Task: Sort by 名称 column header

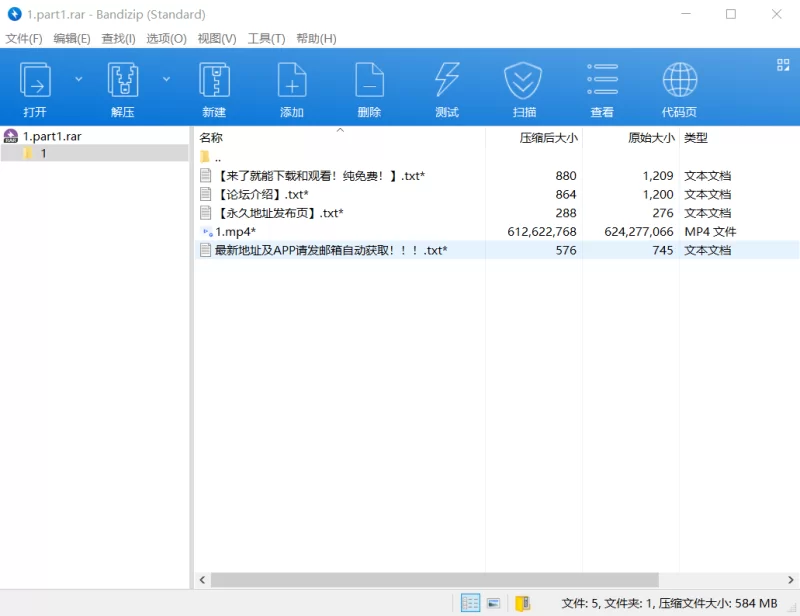Action: coord(211,138)
